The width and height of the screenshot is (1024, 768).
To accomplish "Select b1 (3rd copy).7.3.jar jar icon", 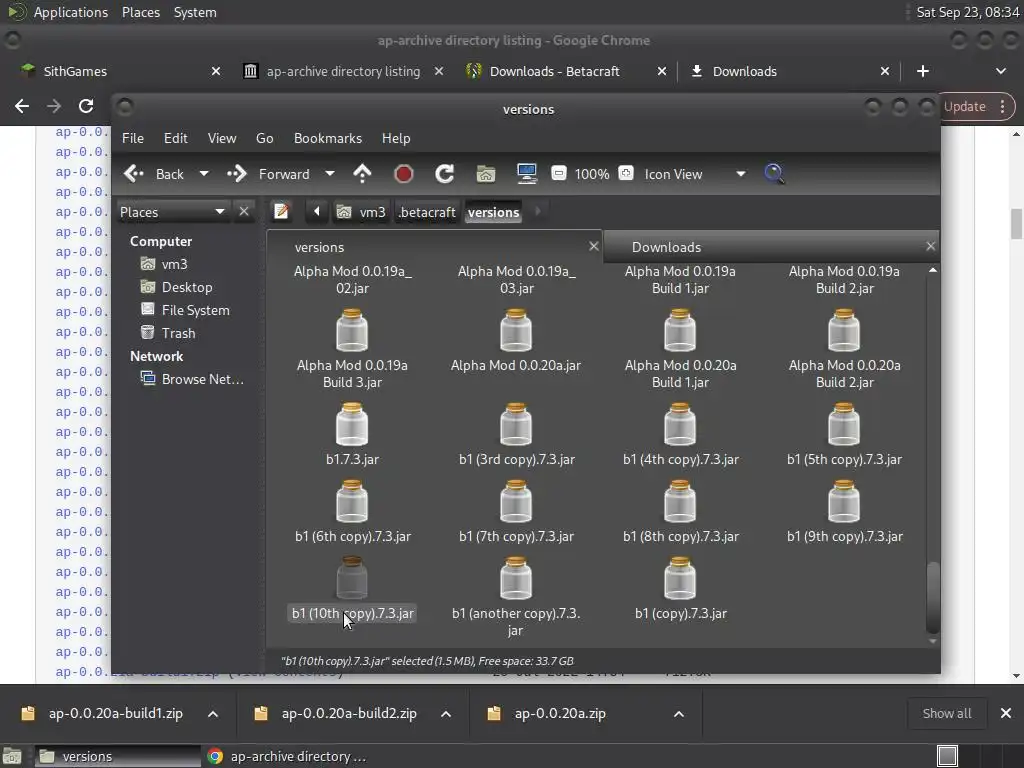I will (x=516, y=424).
